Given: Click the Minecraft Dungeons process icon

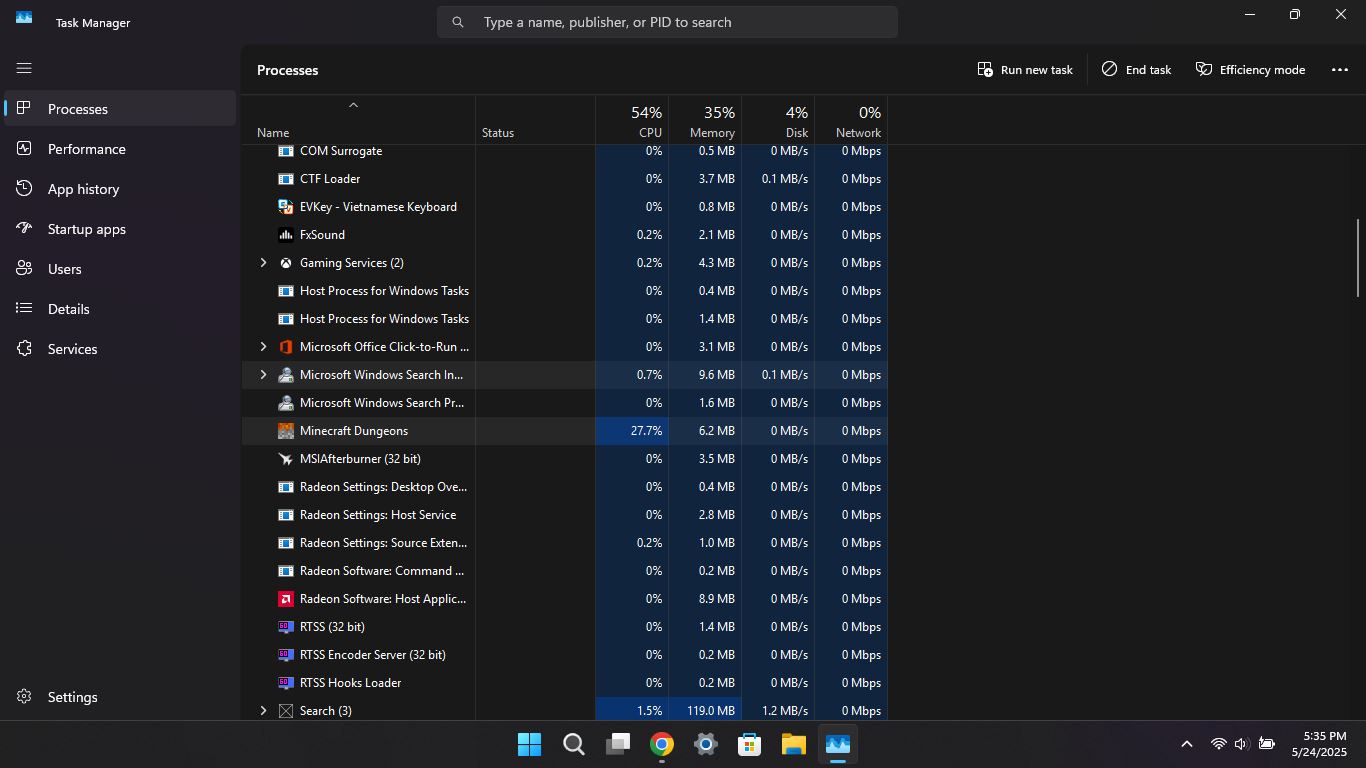Looking at the screenshot, I should click(286, 431).
